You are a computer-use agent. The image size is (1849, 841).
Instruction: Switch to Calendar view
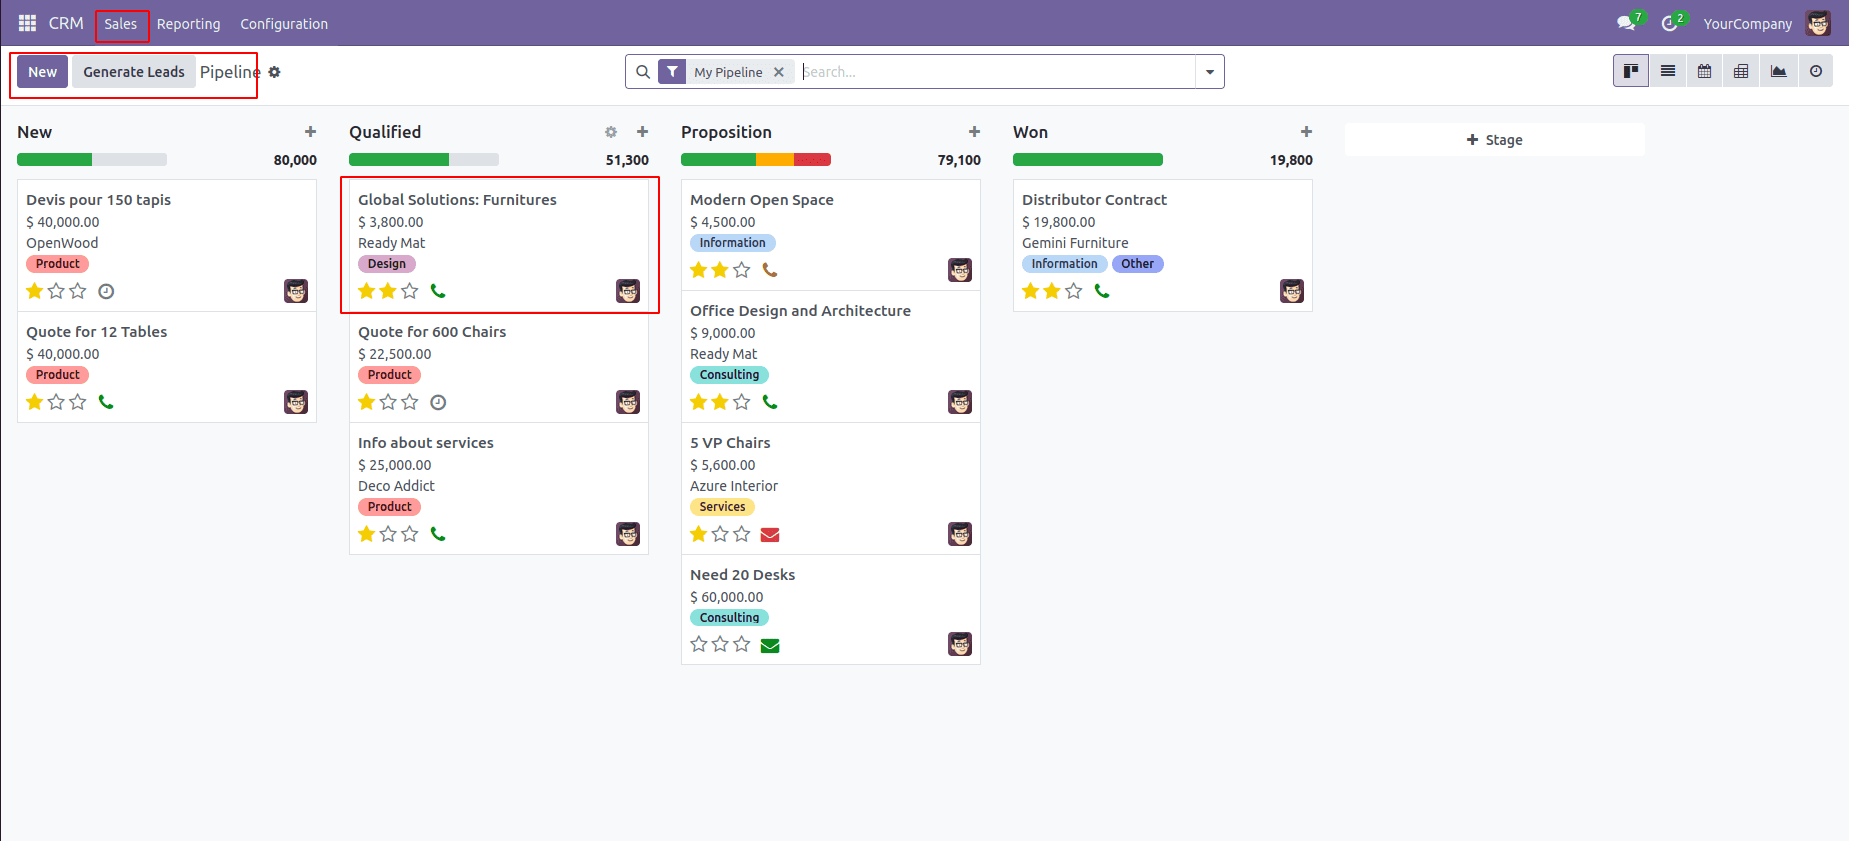[x=1705, y=71]
